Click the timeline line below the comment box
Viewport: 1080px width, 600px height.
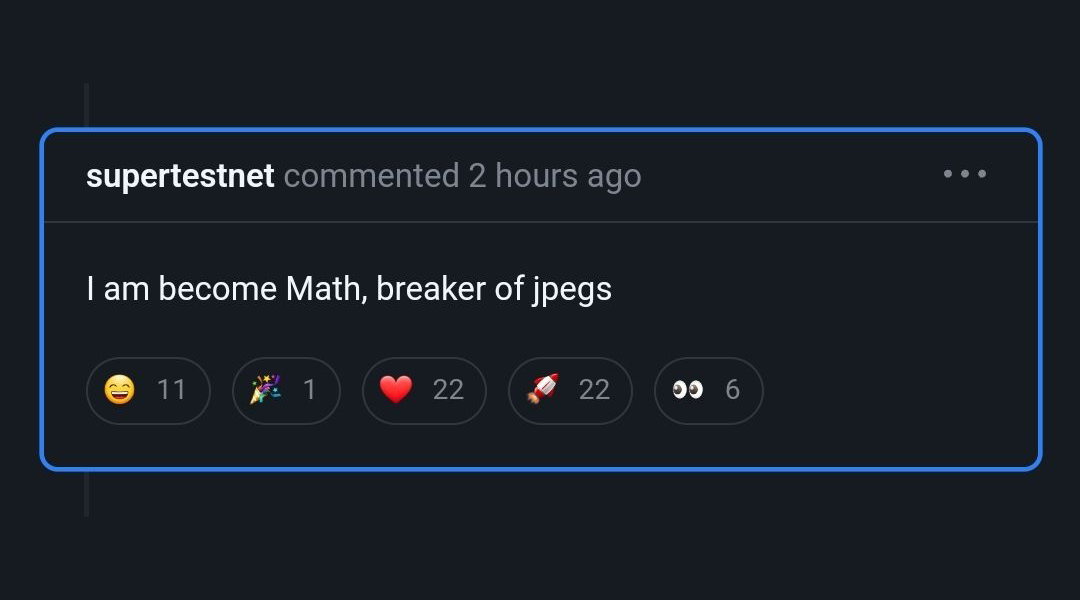87,493
